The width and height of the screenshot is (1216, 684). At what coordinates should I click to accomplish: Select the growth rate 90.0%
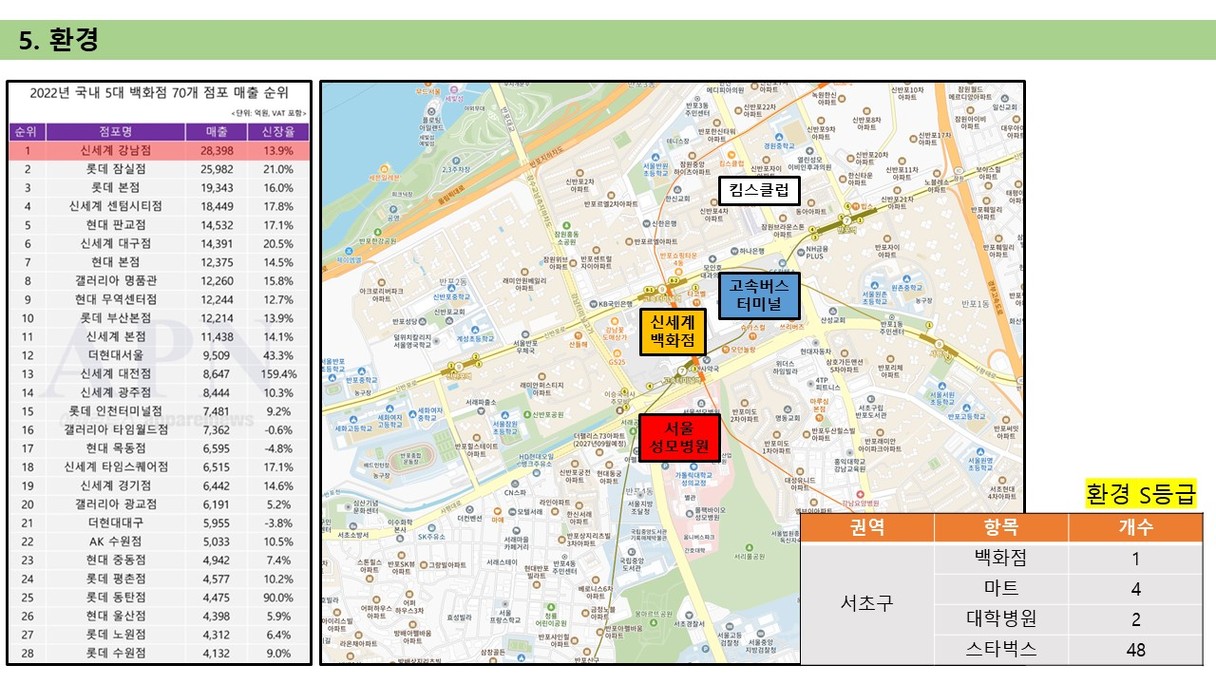pos(277,597)
